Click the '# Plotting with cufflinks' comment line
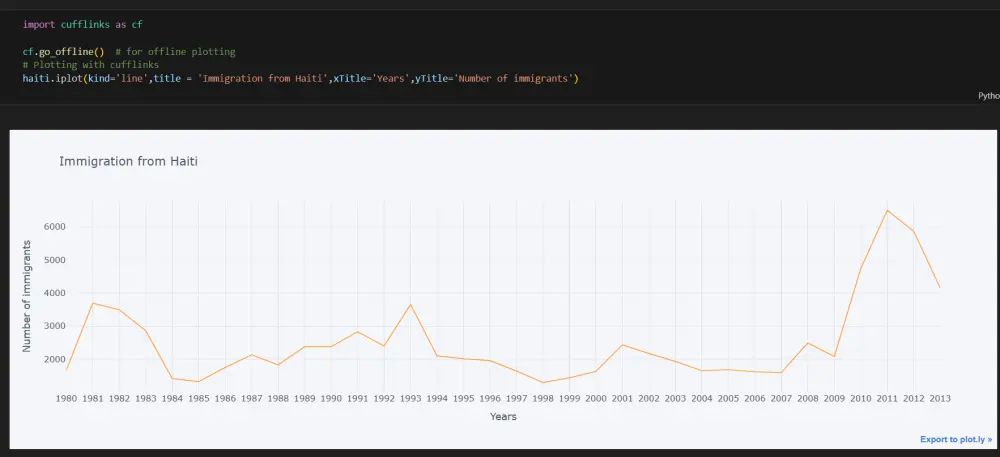1000x457 pixels. [x=90, y=65]
